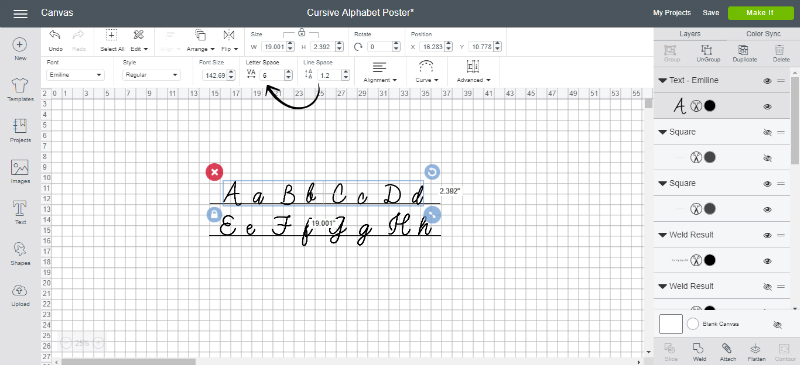The image size is (800, 365).
Task: Open the Flip dropdown
Action: click(x=229, y=40)
